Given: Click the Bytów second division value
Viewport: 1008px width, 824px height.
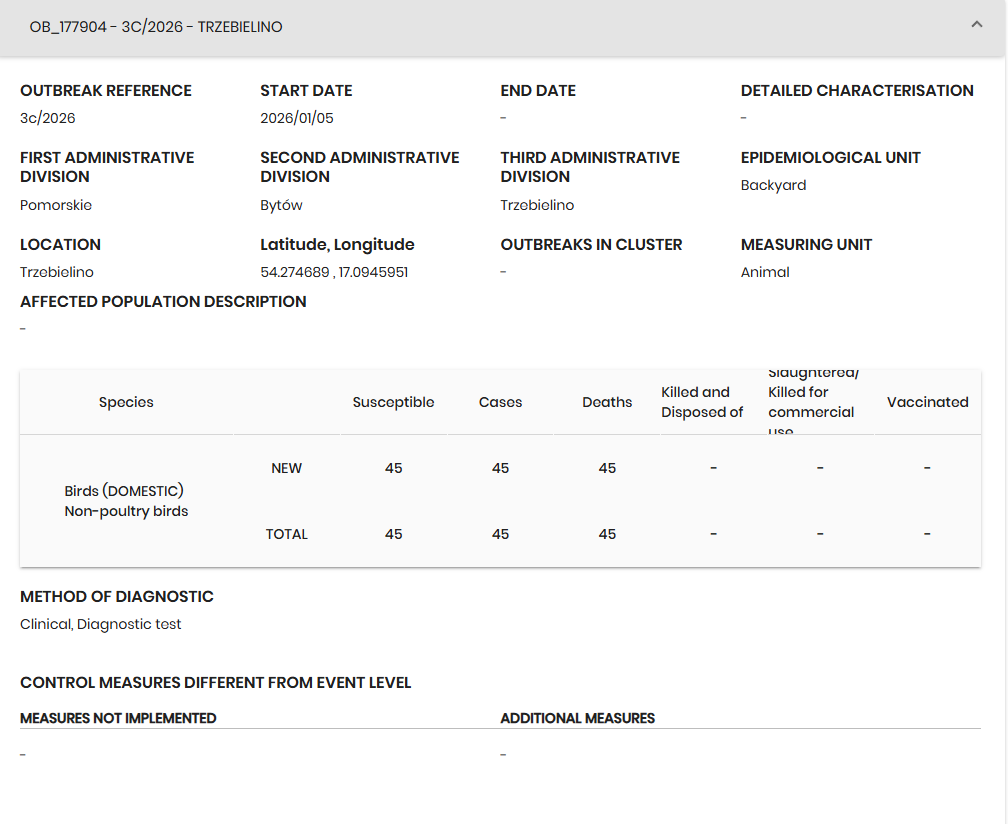Looking at the screenshot, I should point(281,205).
